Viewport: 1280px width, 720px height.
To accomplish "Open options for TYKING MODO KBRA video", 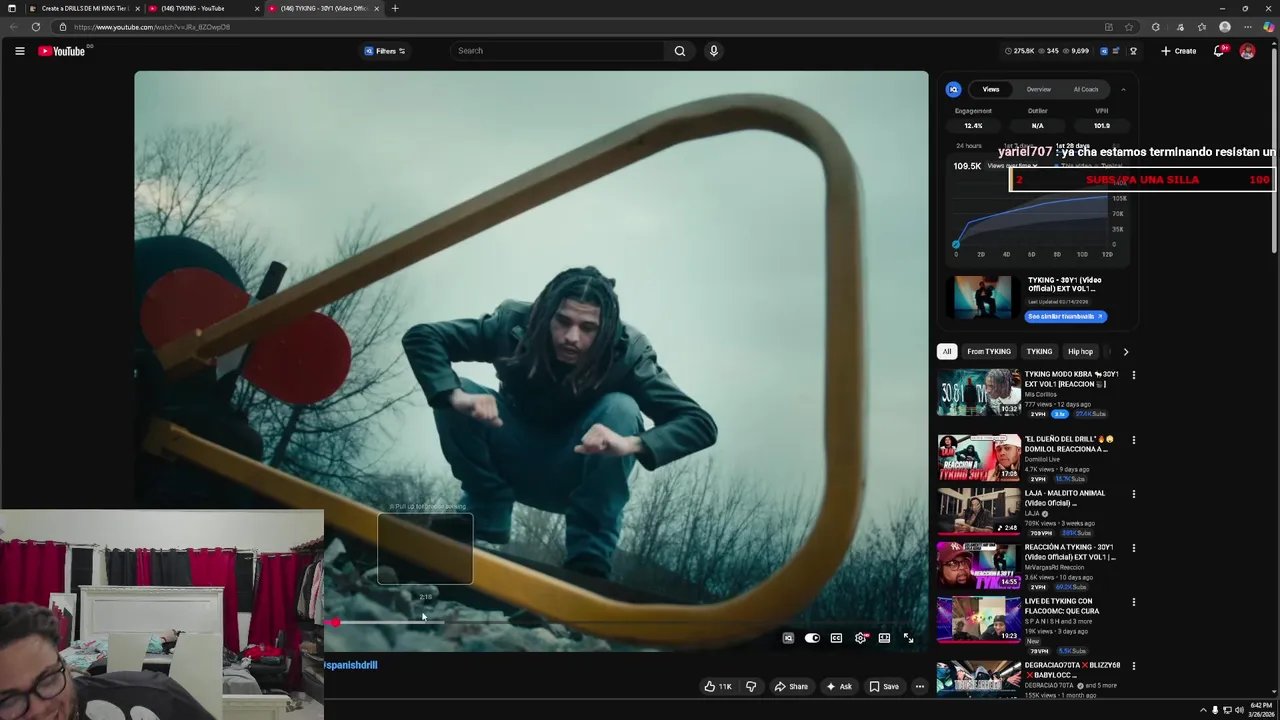I will pyautogui.click(x=1133, y=375).
